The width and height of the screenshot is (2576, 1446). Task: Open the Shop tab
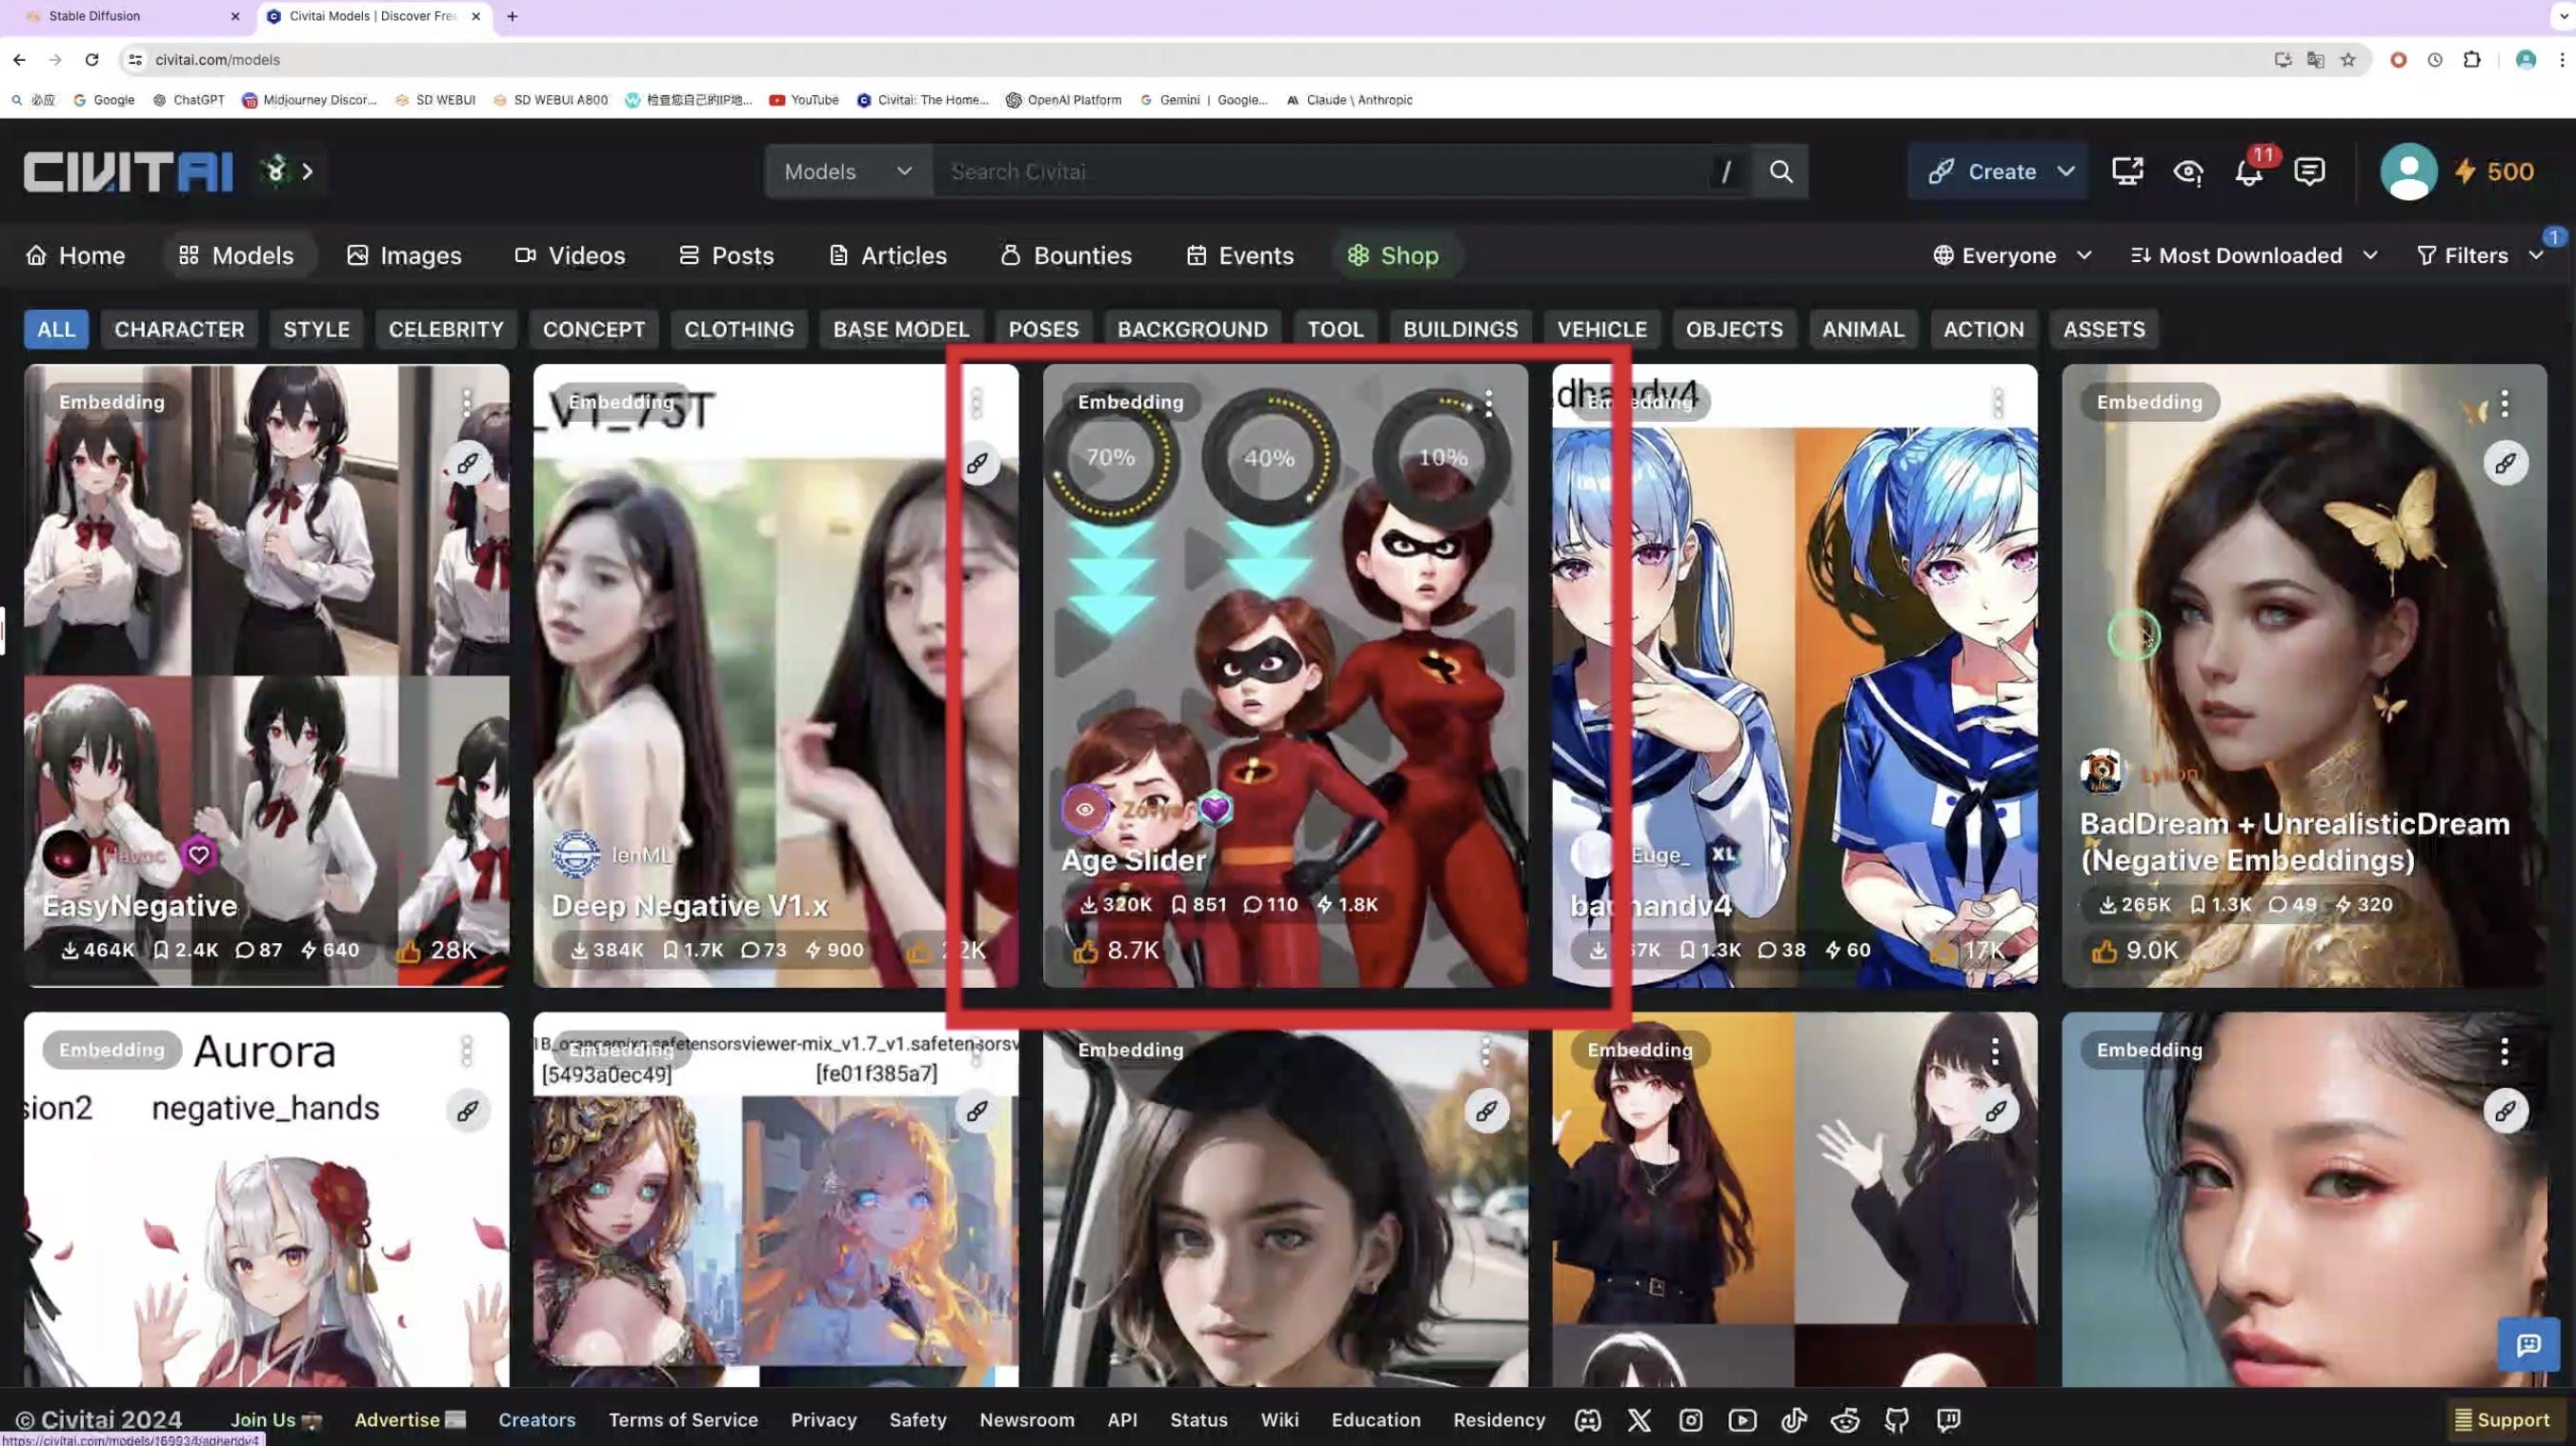tap(1393, 256)
